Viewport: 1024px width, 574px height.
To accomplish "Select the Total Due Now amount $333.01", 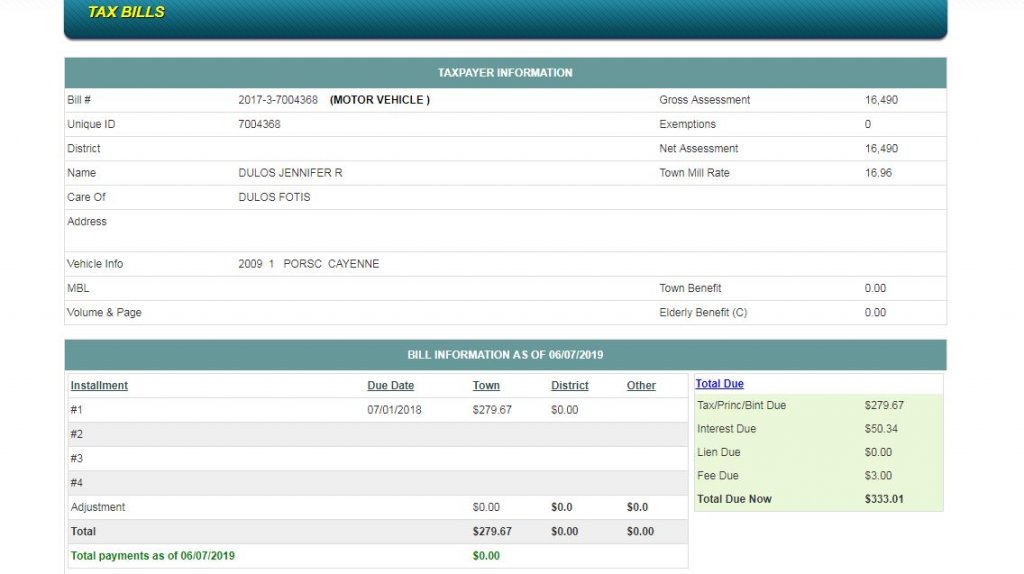I will [x=884, y=499].
